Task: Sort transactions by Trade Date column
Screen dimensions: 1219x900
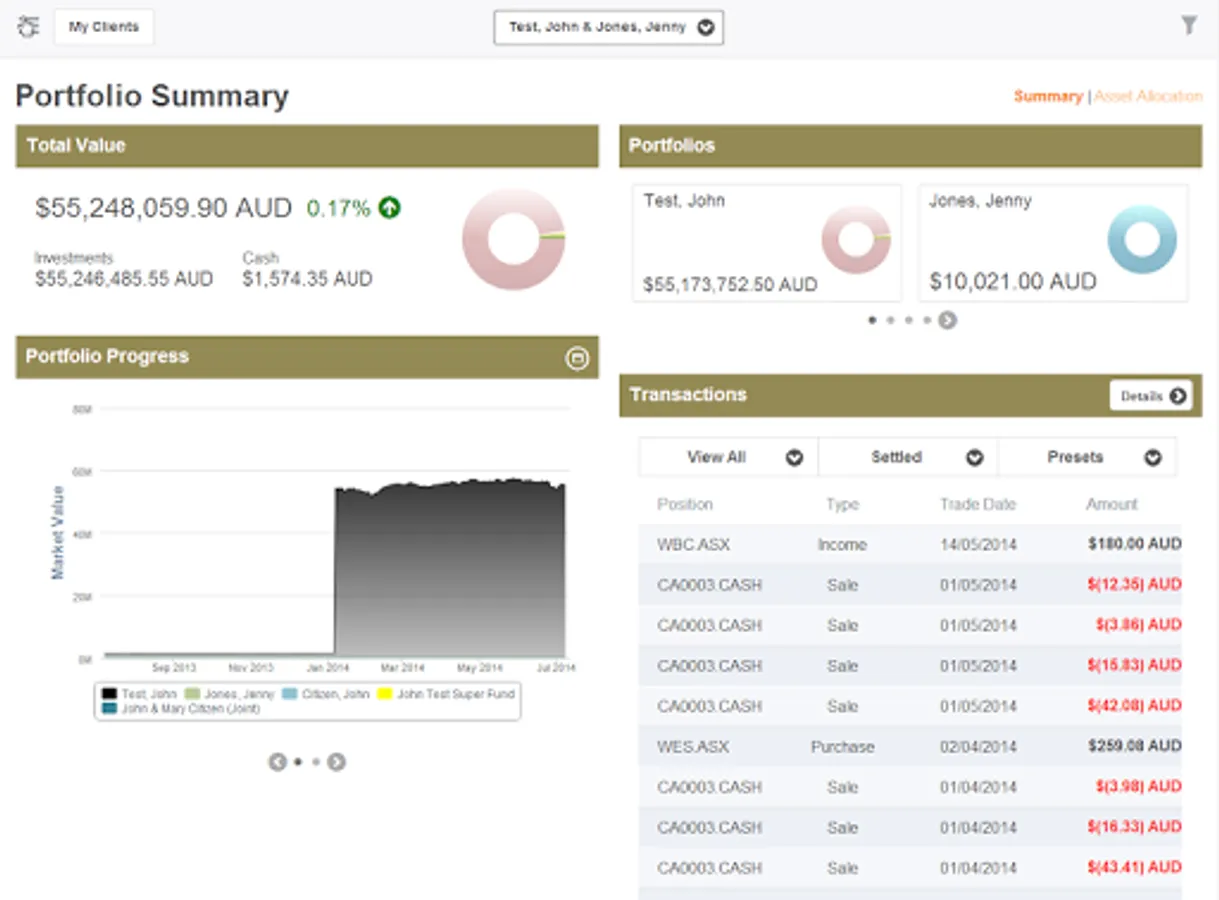Action: [978, 505]
